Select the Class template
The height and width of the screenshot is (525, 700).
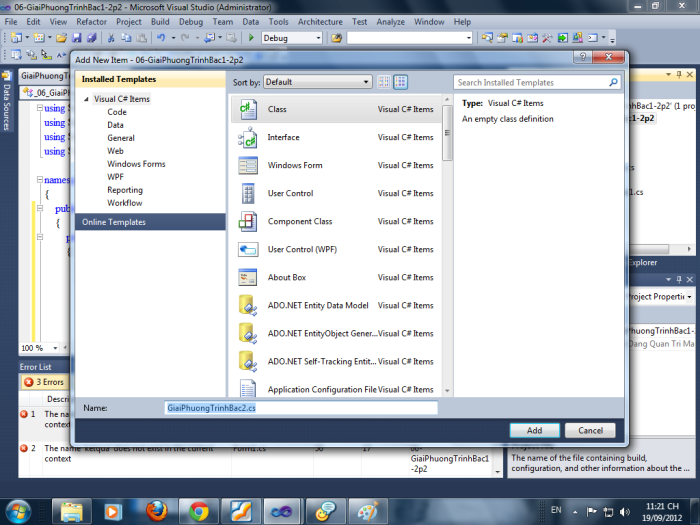pos(337,109)
